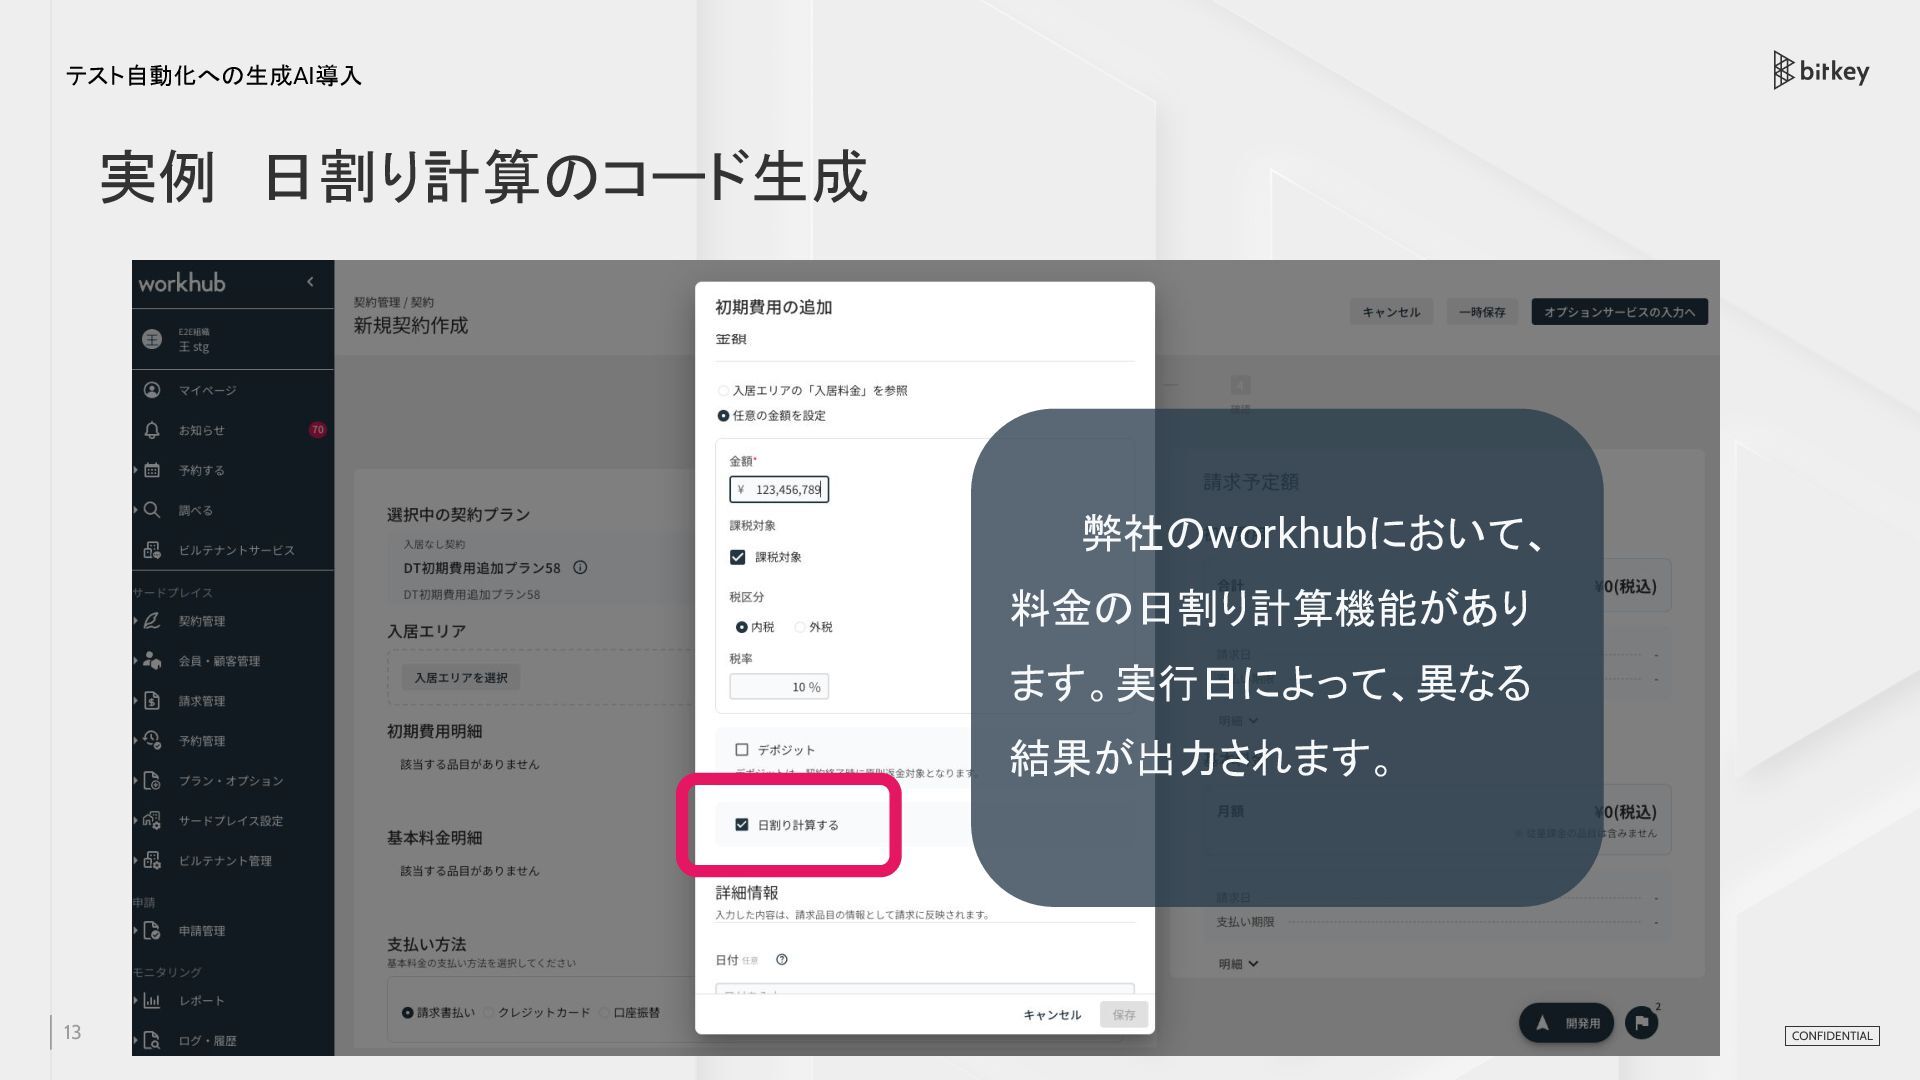Expand the 調べる sidebar arrow
Viewport: 1920px width, 1080px height.
136,510
